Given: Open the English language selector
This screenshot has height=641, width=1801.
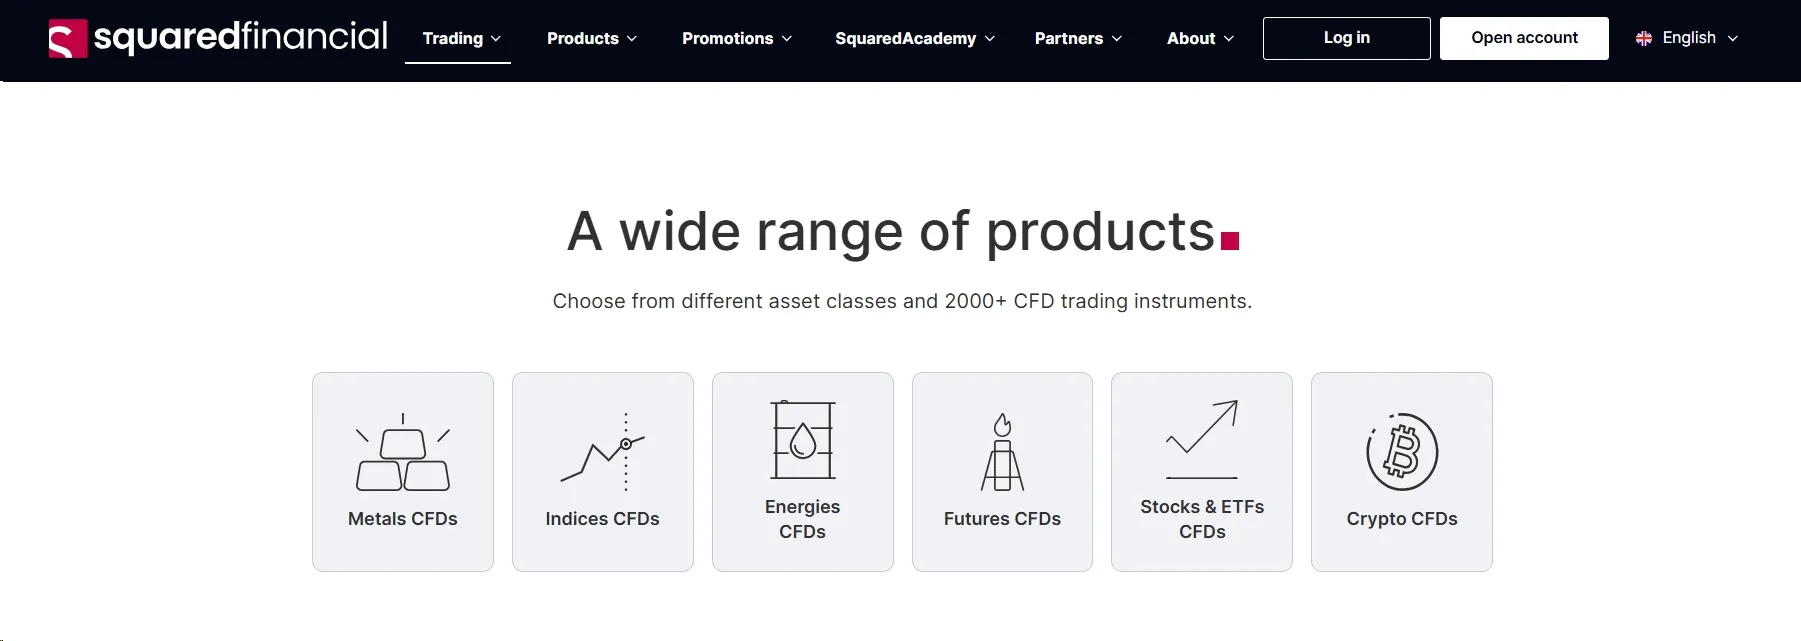Looking at the screenshot, I should tap(1687, 38).
